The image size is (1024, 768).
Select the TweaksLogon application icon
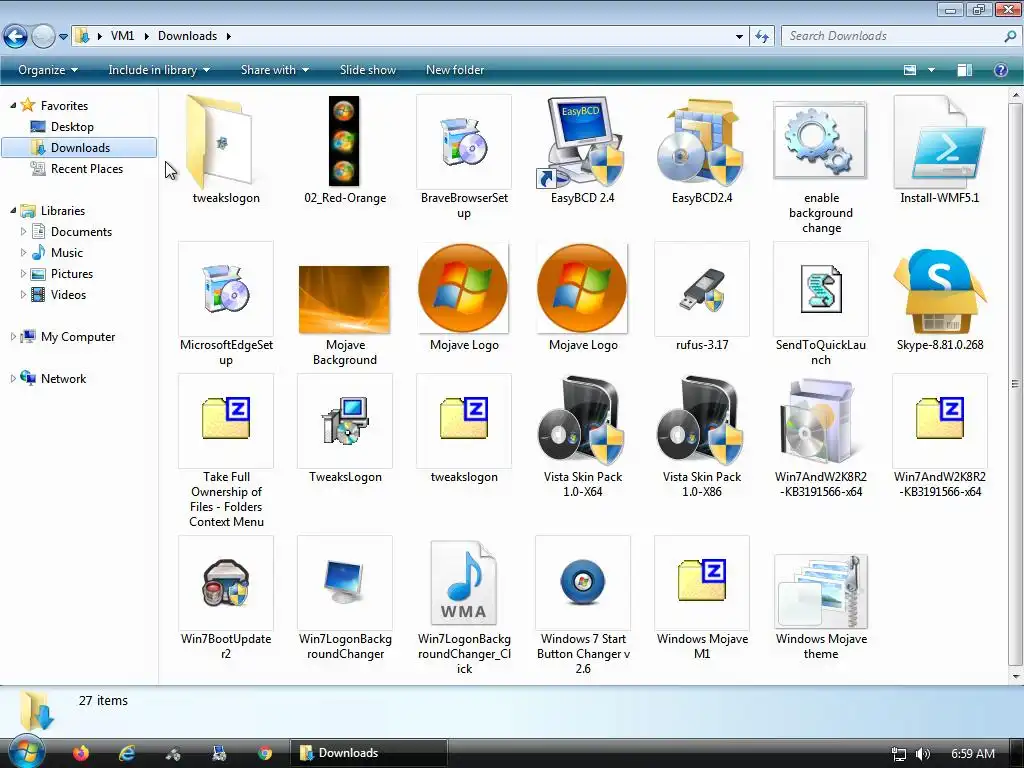[x=345, y=421]
